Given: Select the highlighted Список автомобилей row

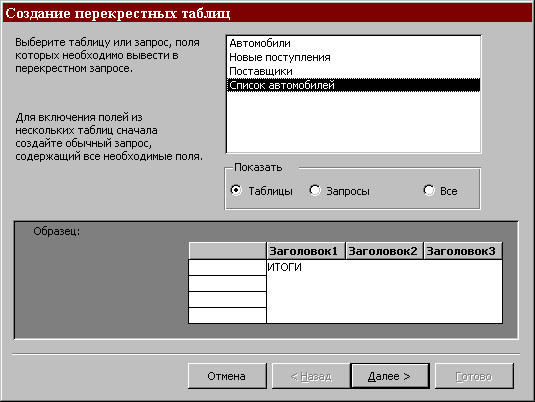Looking at the screenshot, I should (353, 85).
